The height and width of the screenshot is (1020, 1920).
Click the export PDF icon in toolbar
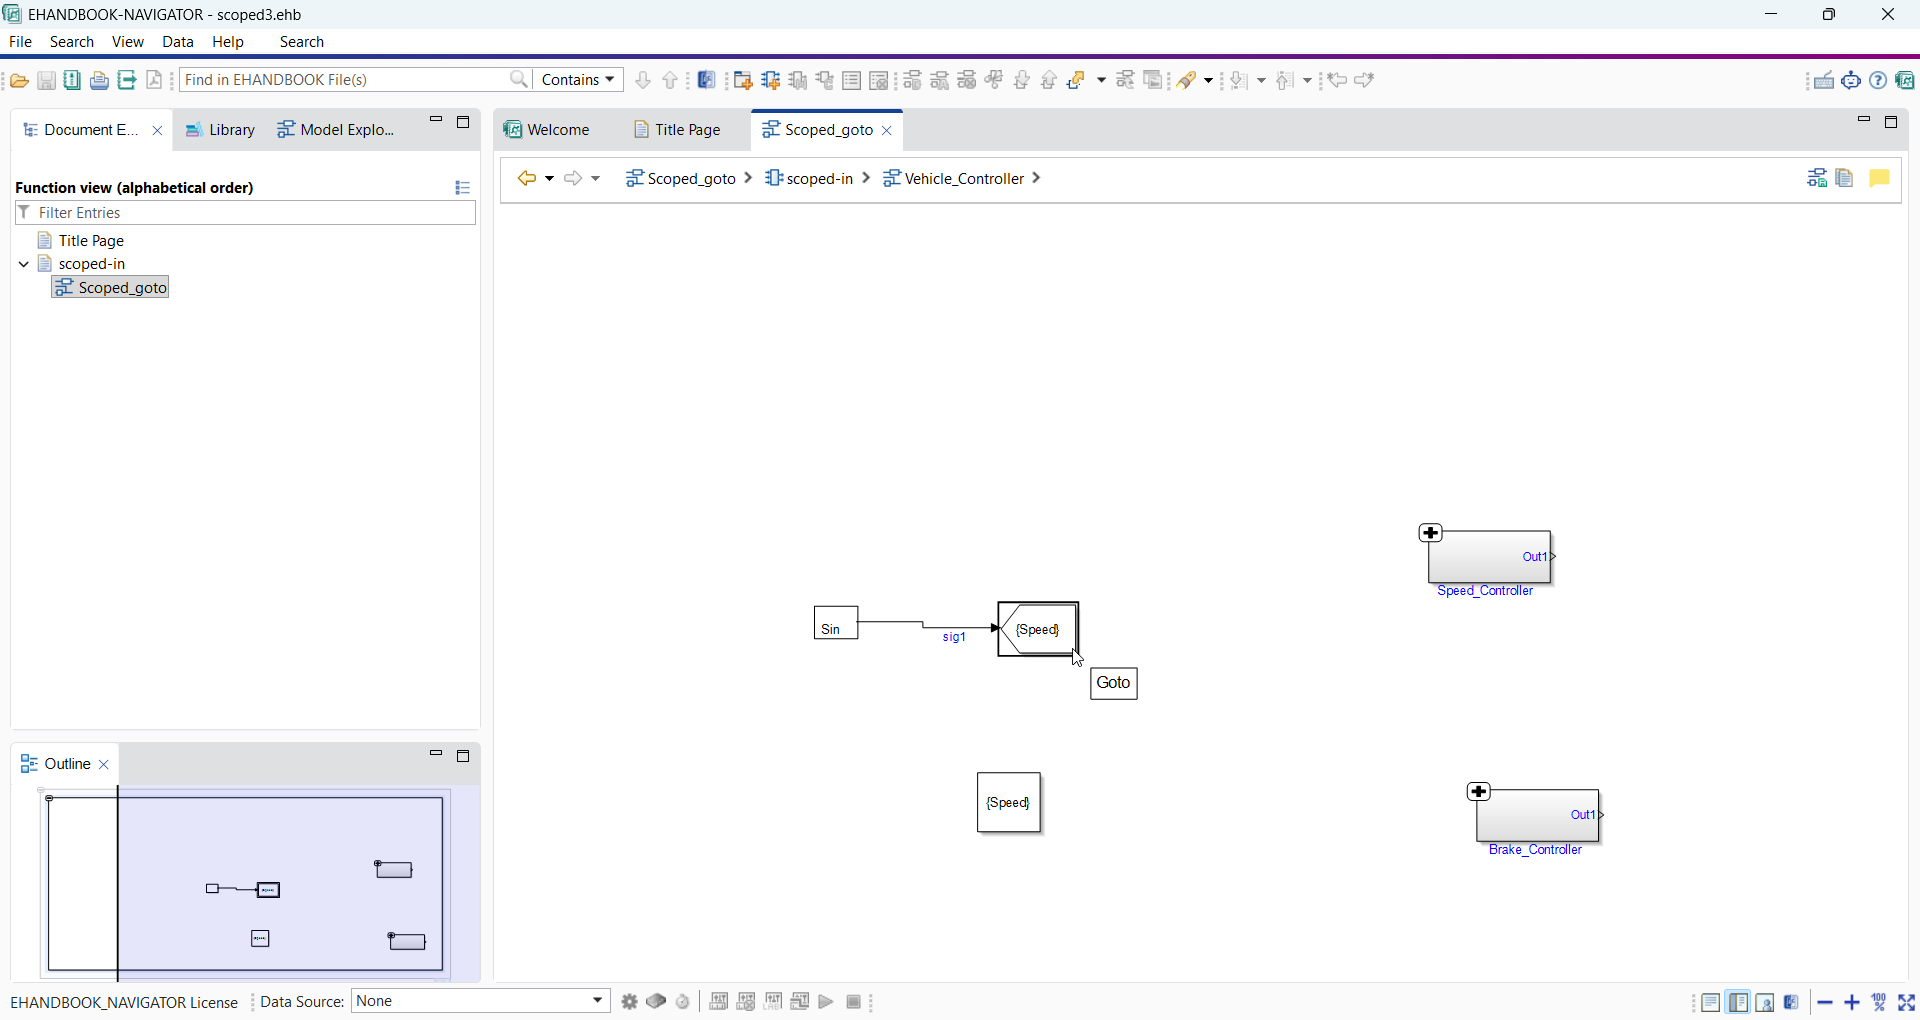154,81
